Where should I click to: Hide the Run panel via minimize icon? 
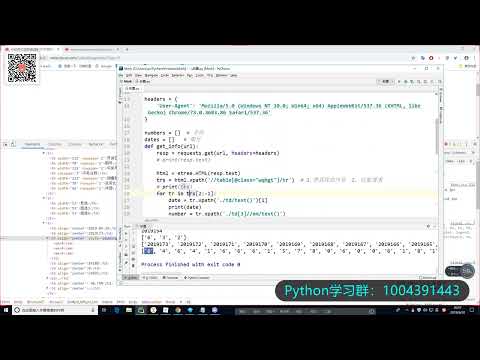point(436,226)
